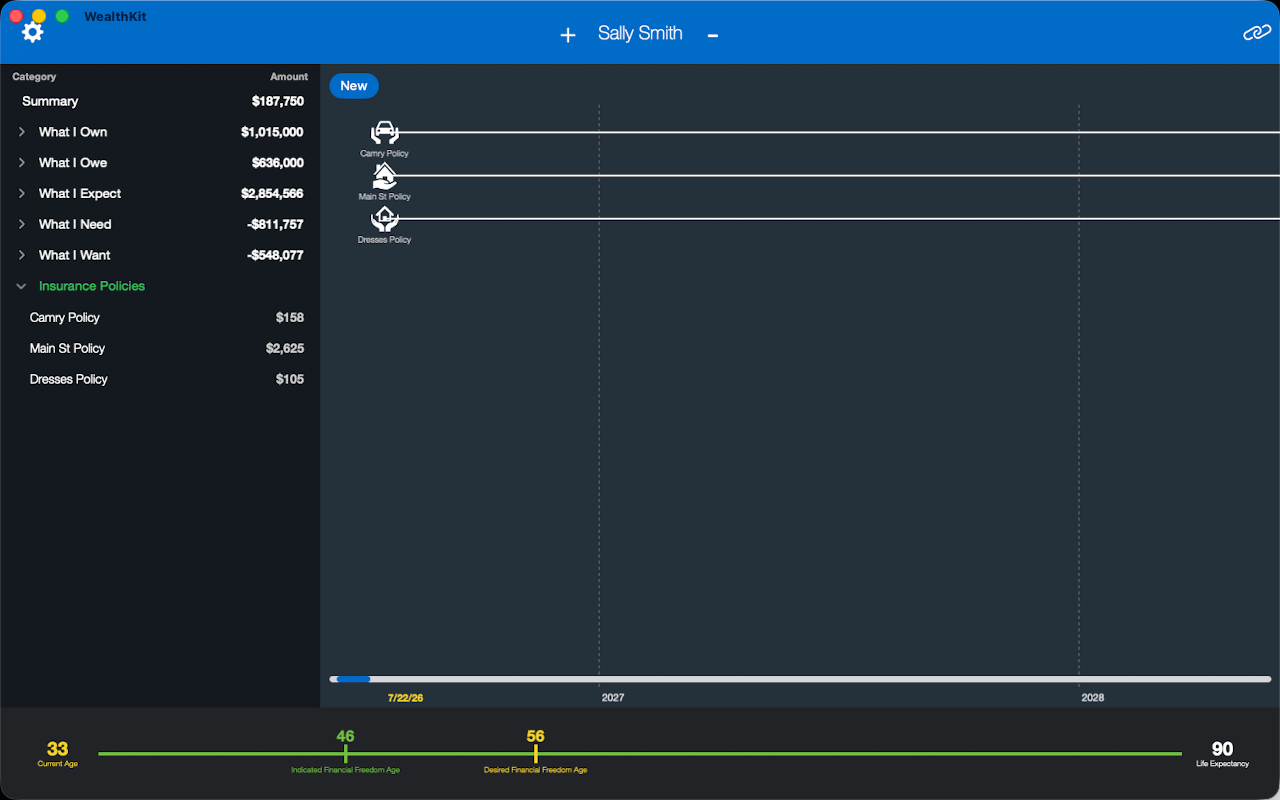Click the WealthKit window title
The width and height of the screenshot is (1280, 800).
tap(115, 17)
